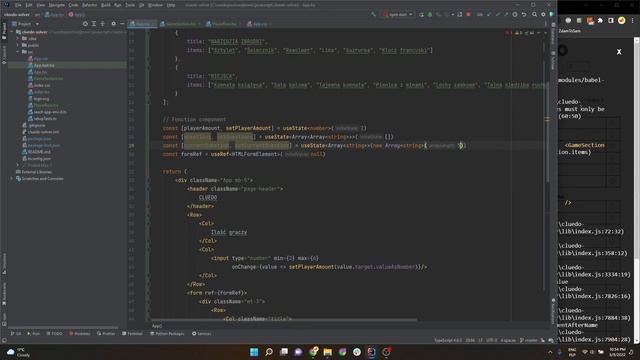Open the Navigate menu
The width and height of the screenshot is (640, 360).
[x=57, y=5]
